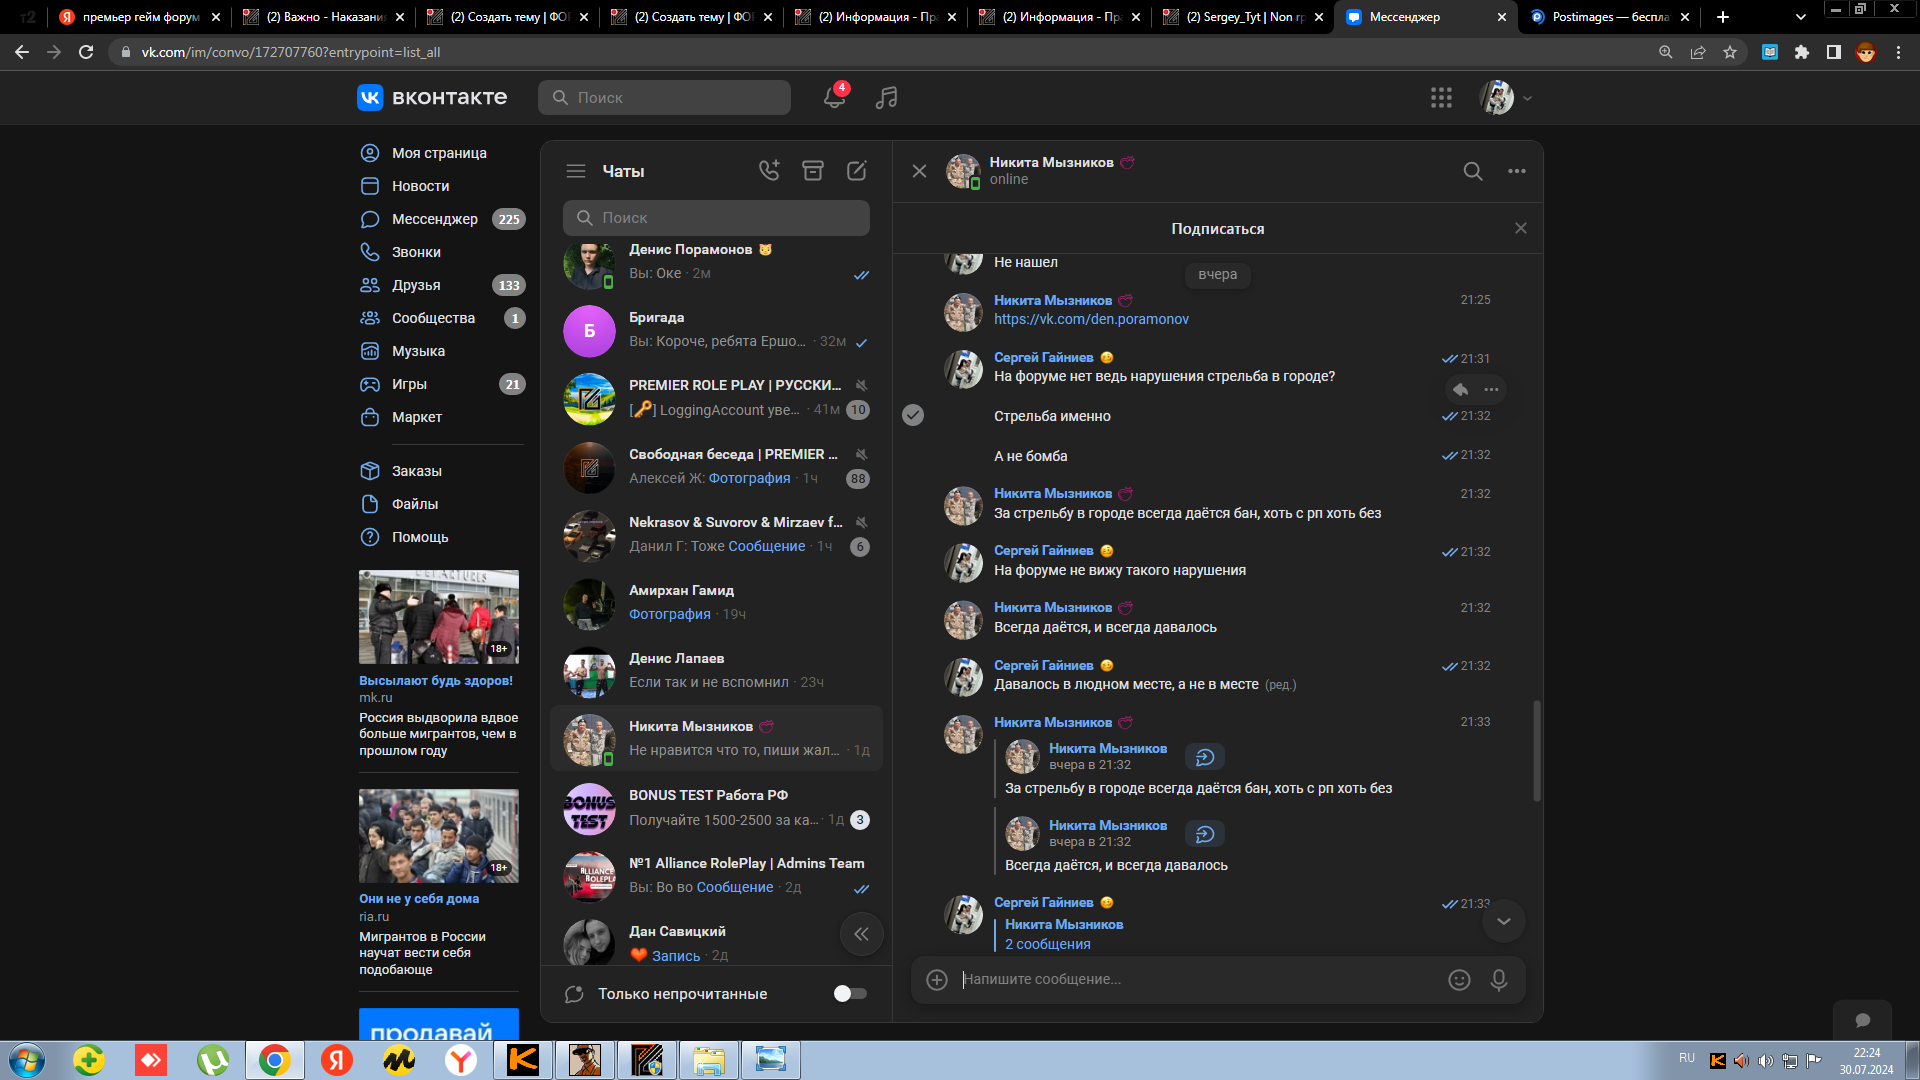This screenshot has width=1920, height=1080.
Task: Open the vk.com/den.poramonov link
Action: point(1091,319)
